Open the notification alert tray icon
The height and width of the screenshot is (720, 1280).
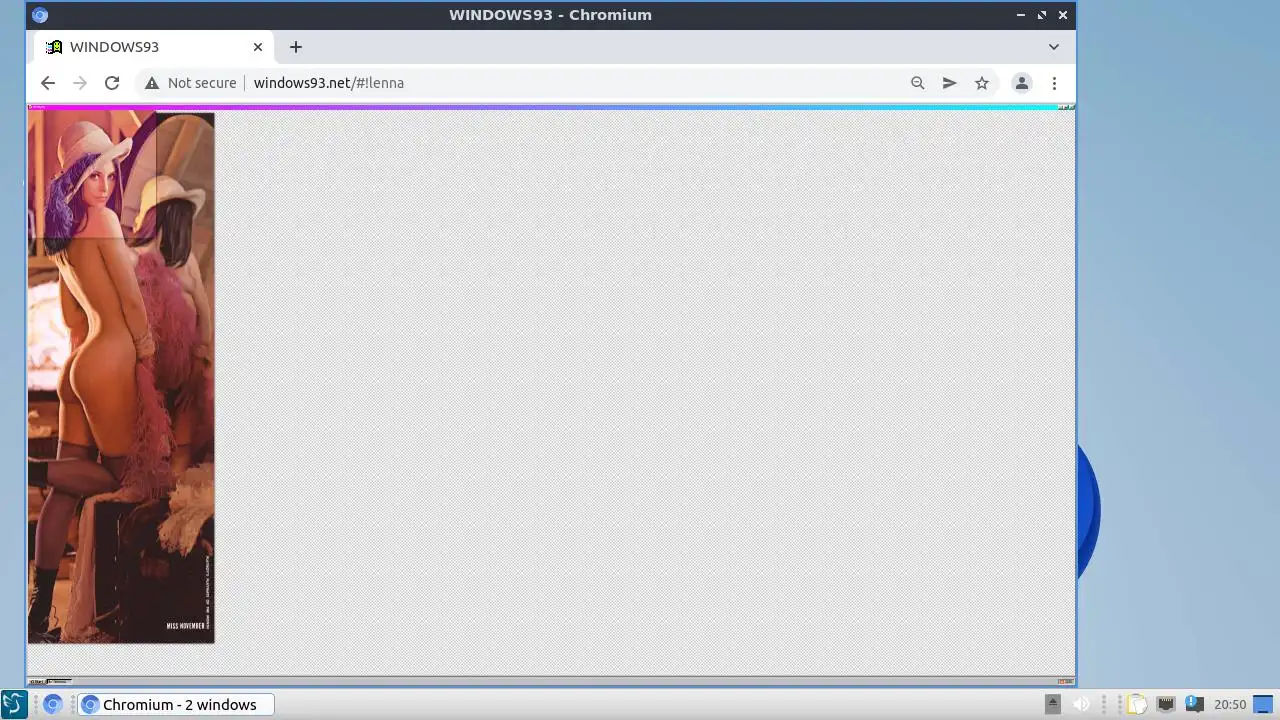pyautogui.click(x=1193, y=704)
